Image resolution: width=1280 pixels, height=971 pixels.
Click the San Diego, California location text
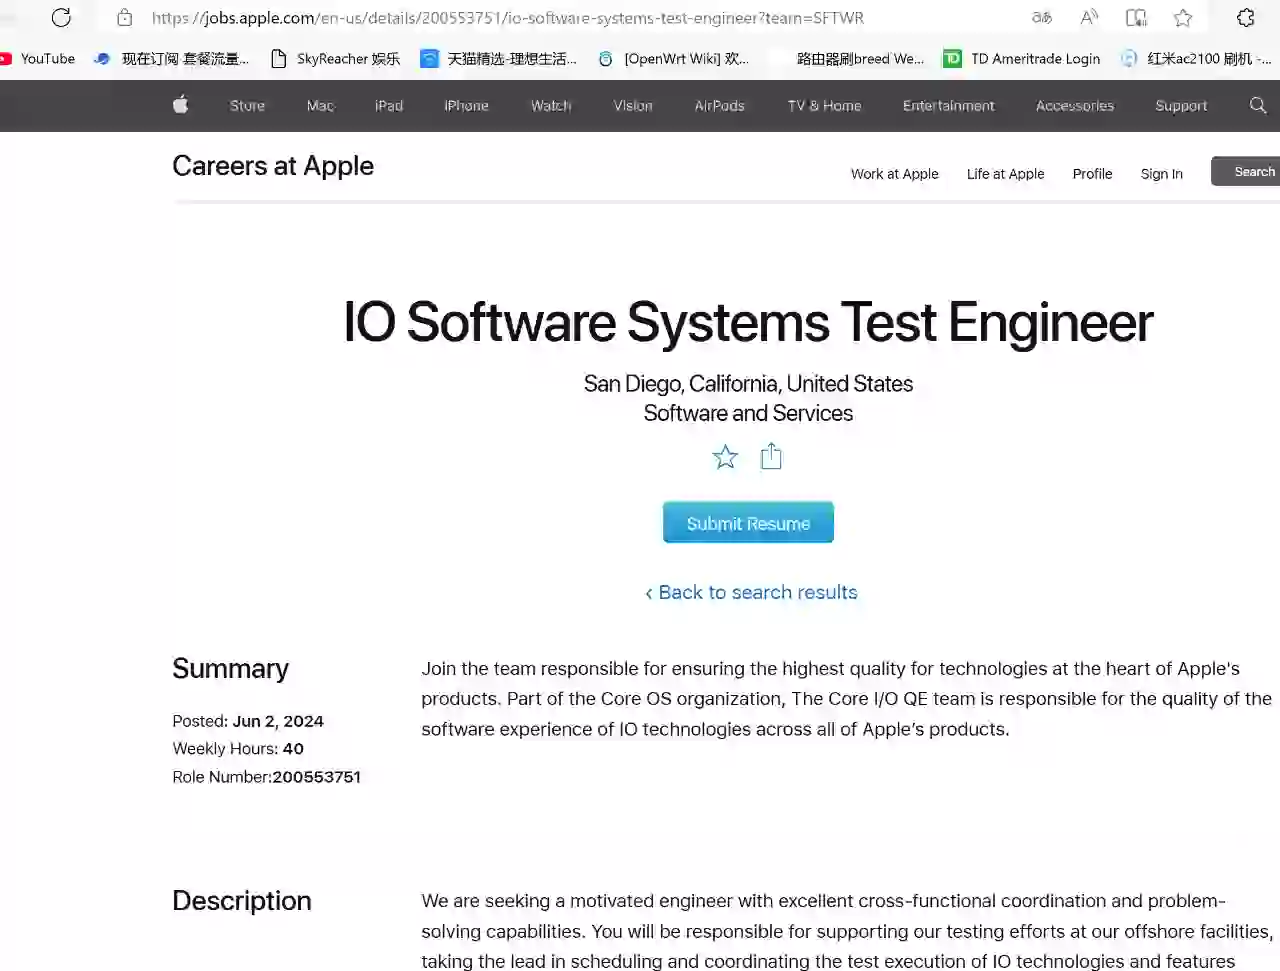(748, 384)
